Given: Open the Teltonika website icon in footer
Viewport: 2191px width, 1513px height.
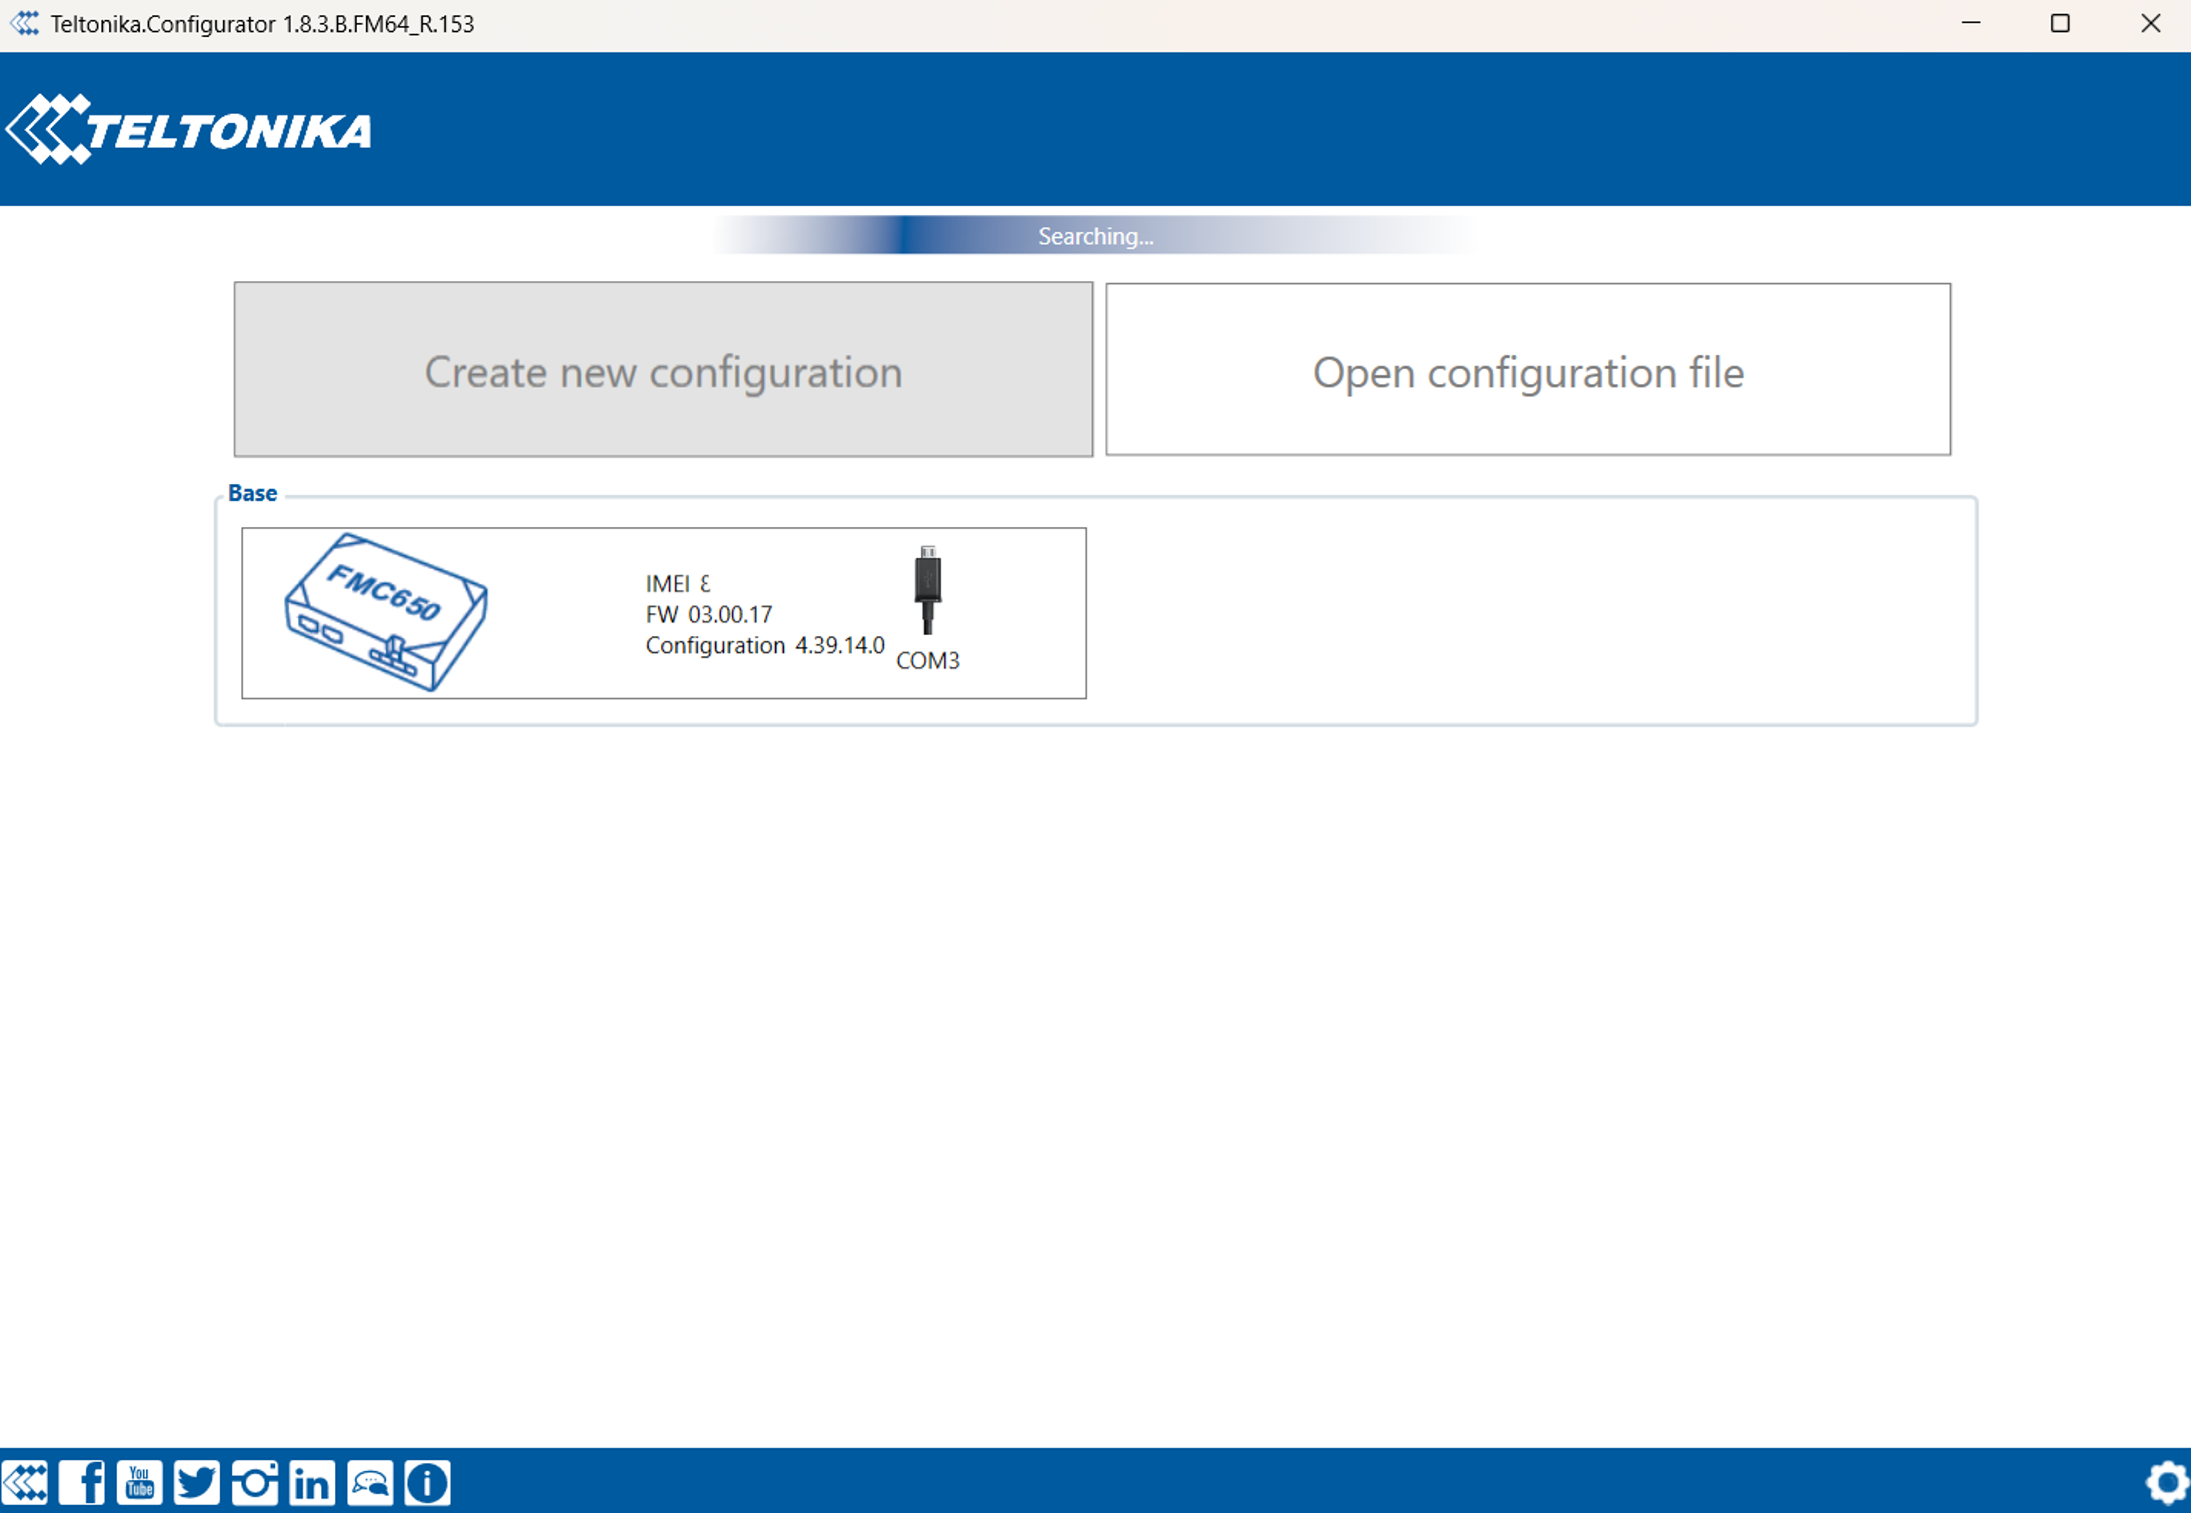Looking at the screenshot, I should coord(25,1482).
